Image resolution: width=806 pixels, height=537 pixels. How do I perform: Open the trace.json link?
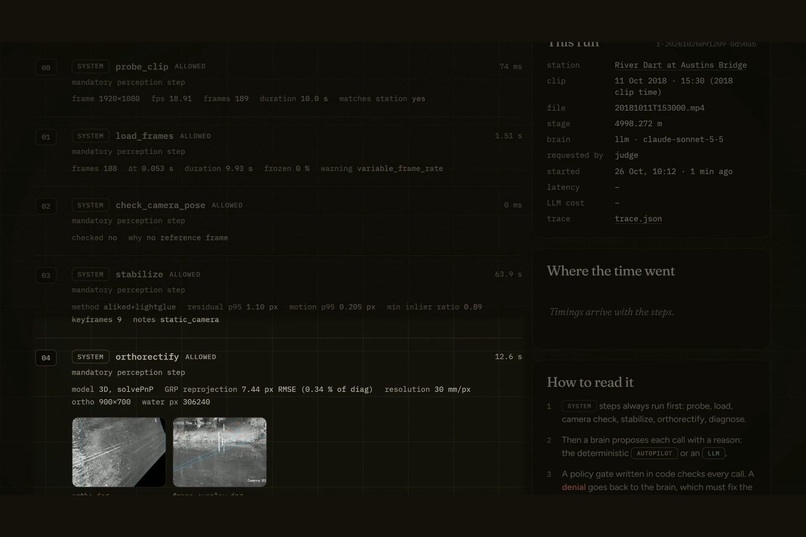coord(638,219)
